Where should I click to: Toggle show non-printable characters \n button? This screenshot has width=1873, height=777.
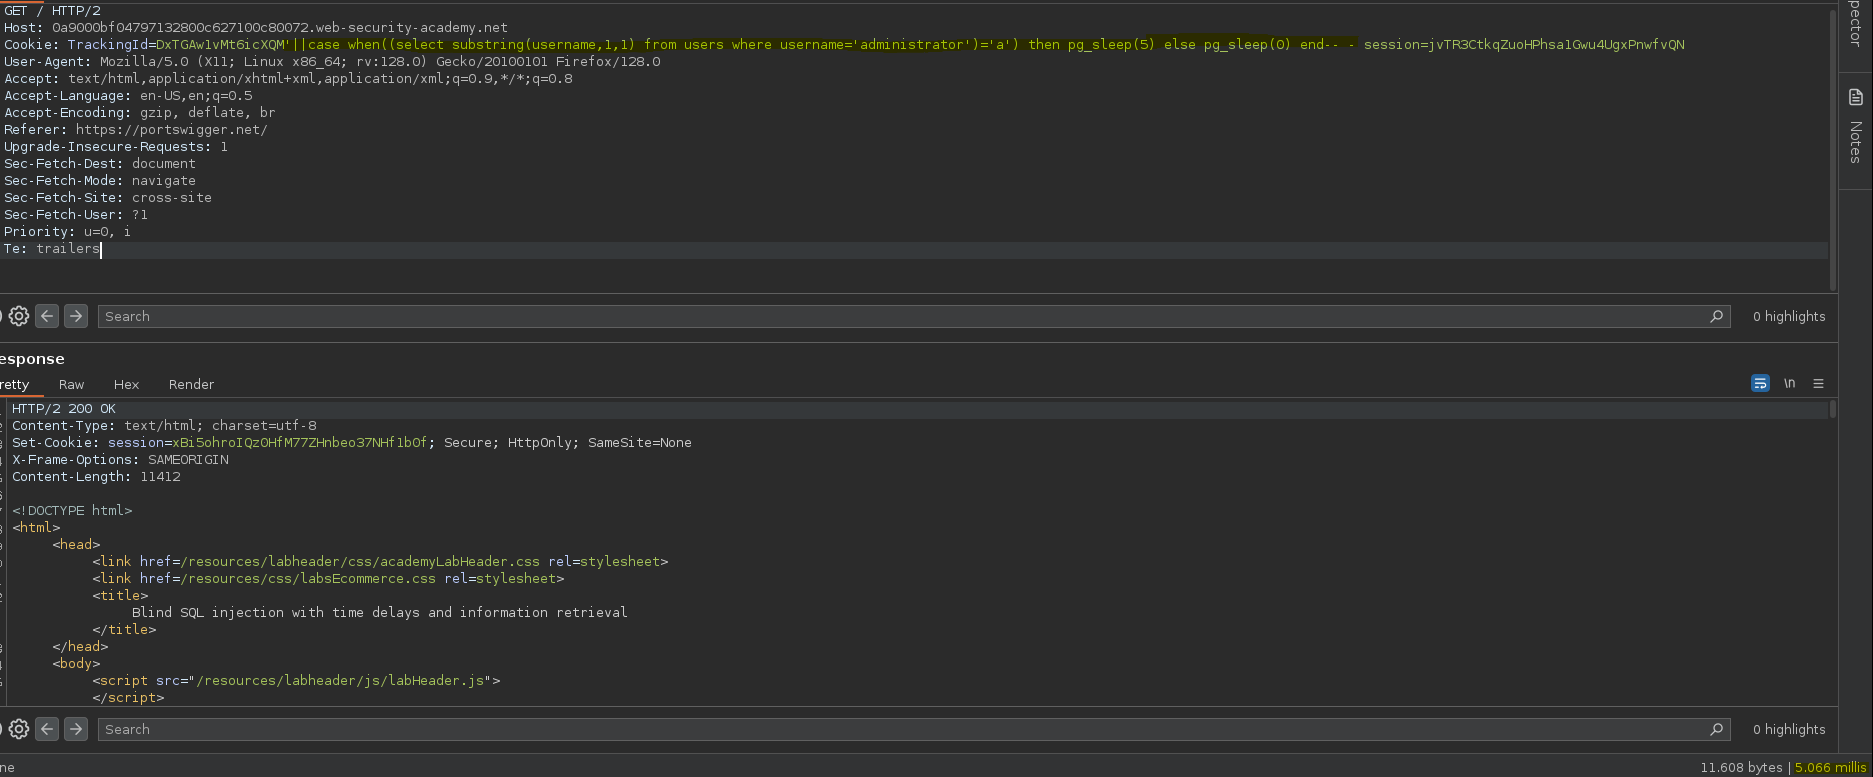pyautogui.click(x=1789, y=383)
